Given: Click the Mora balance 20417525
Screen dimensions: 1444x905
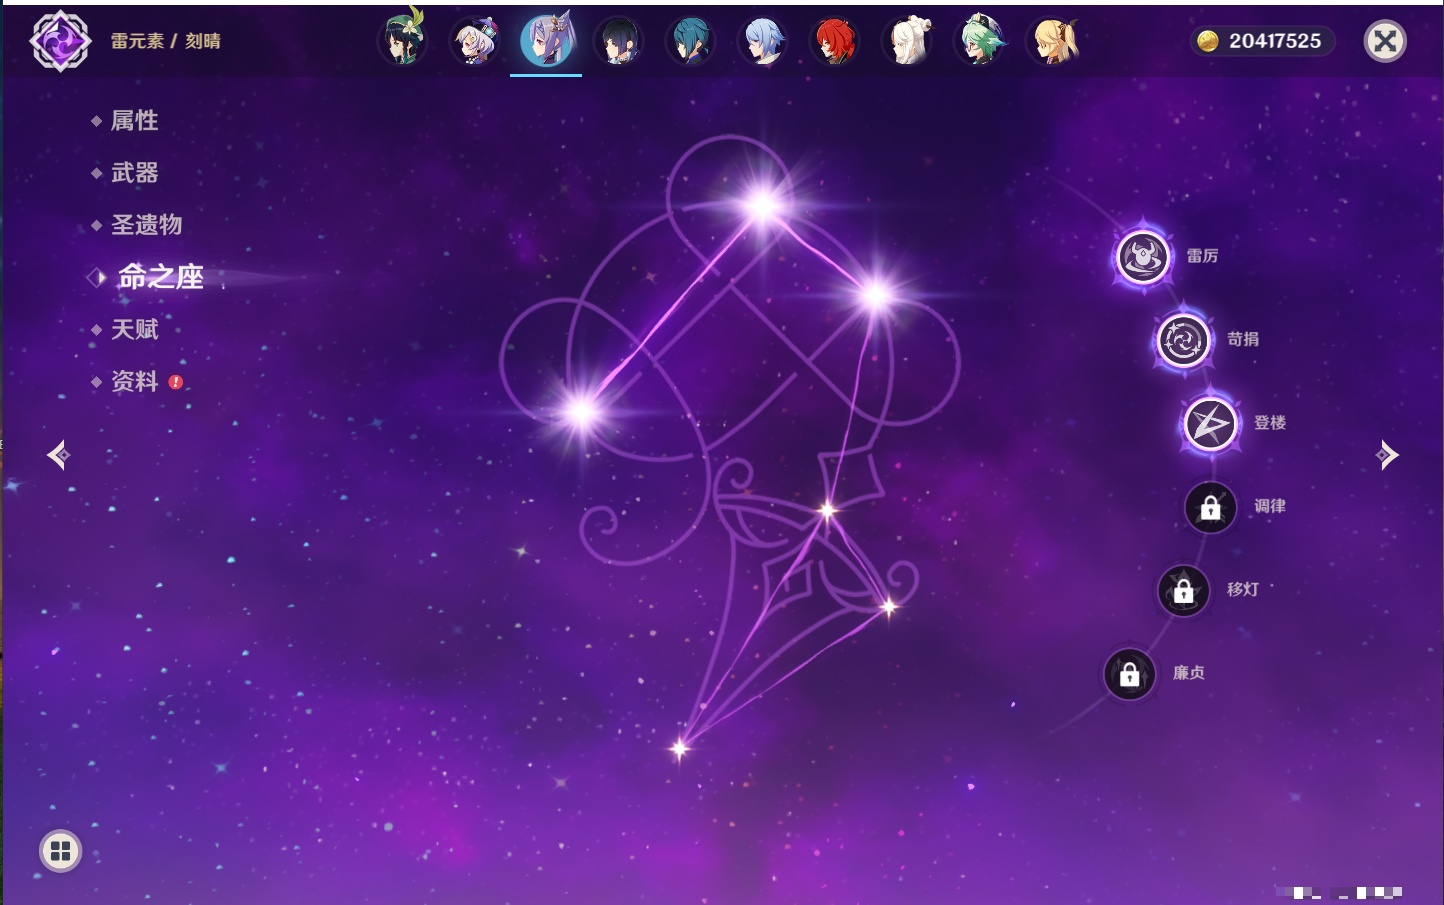Looking at the screenshot, I should pos(1275,41).
